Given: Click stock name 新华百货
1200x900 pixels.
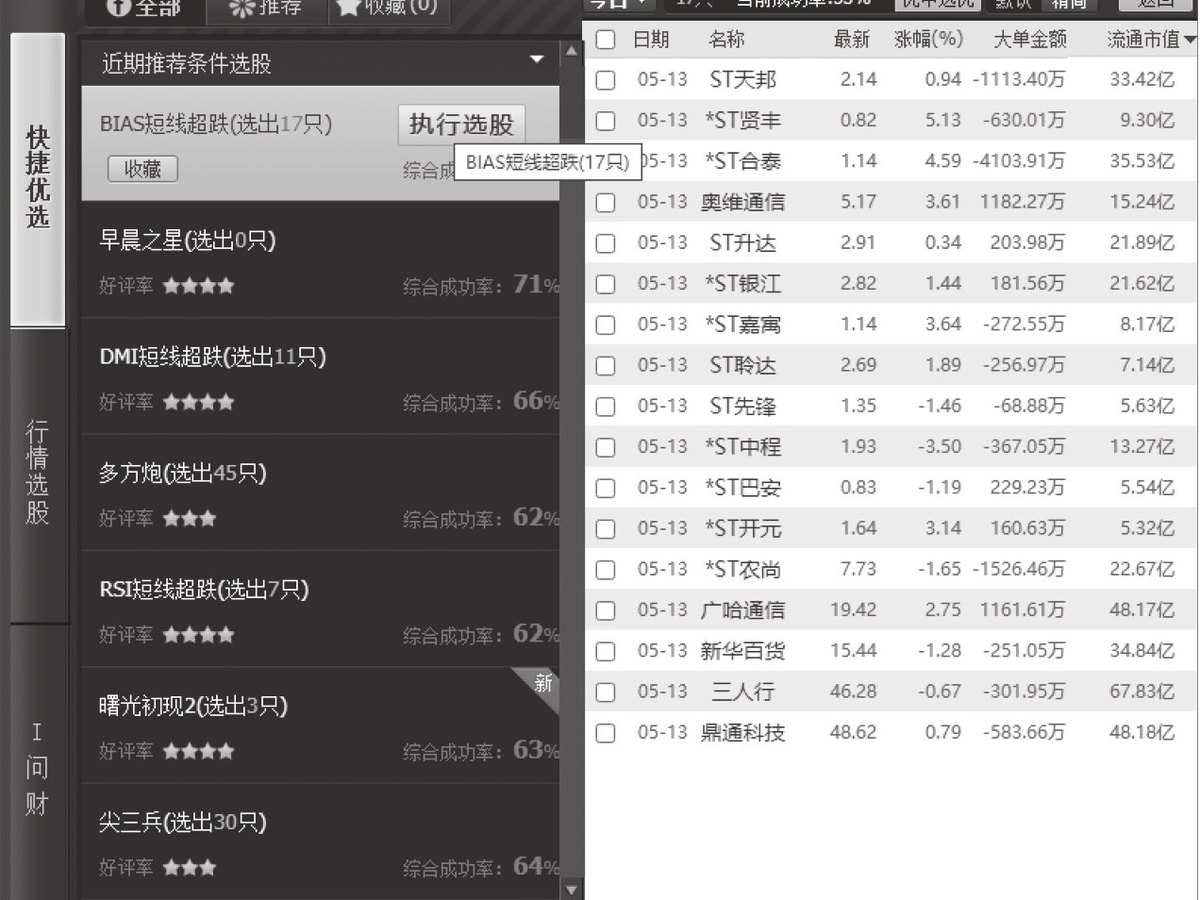Looking at the screenshot, I should 743,651.
